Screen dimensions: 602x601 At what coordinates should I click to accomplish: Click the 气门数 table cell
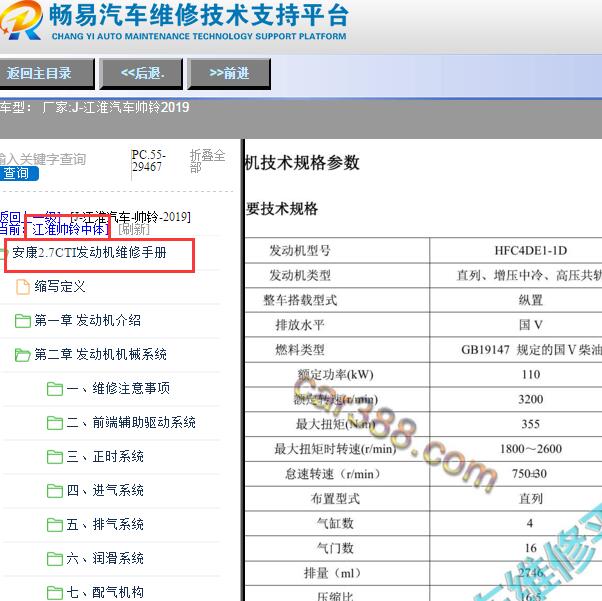pyautogui.click(x=336, y=548)
